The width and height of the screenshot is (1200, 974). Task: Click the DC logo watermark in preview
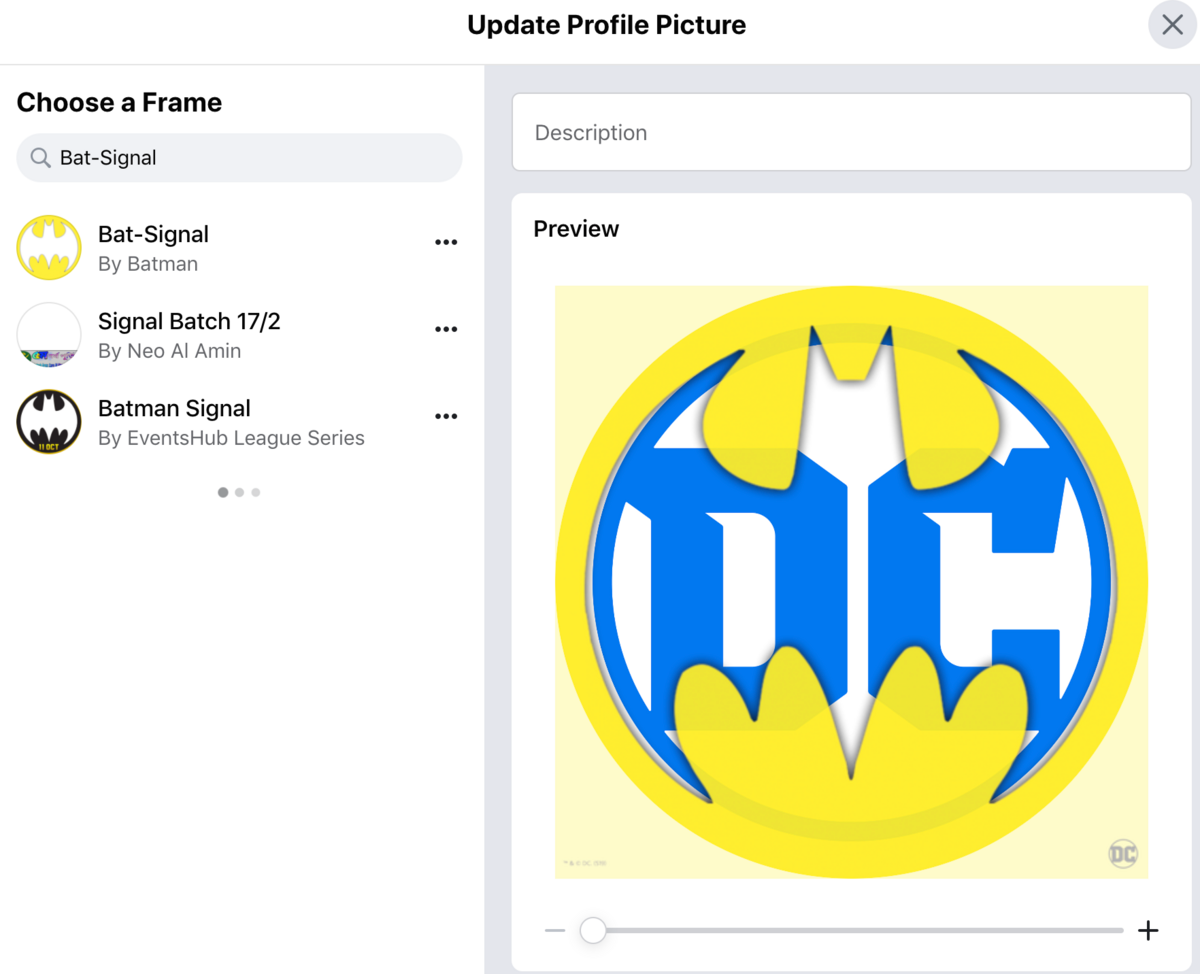coord(1123,853)
